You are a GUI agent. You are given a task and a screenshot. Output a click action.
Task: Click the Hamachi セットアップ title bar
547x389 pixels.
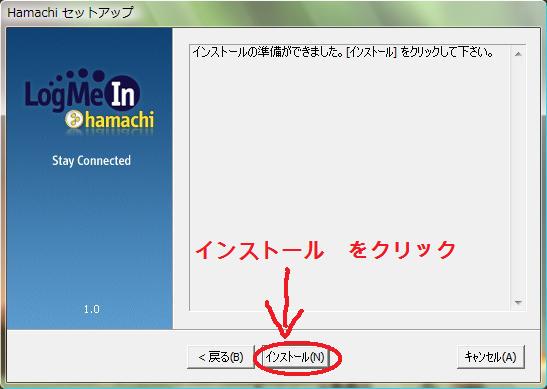274,13
